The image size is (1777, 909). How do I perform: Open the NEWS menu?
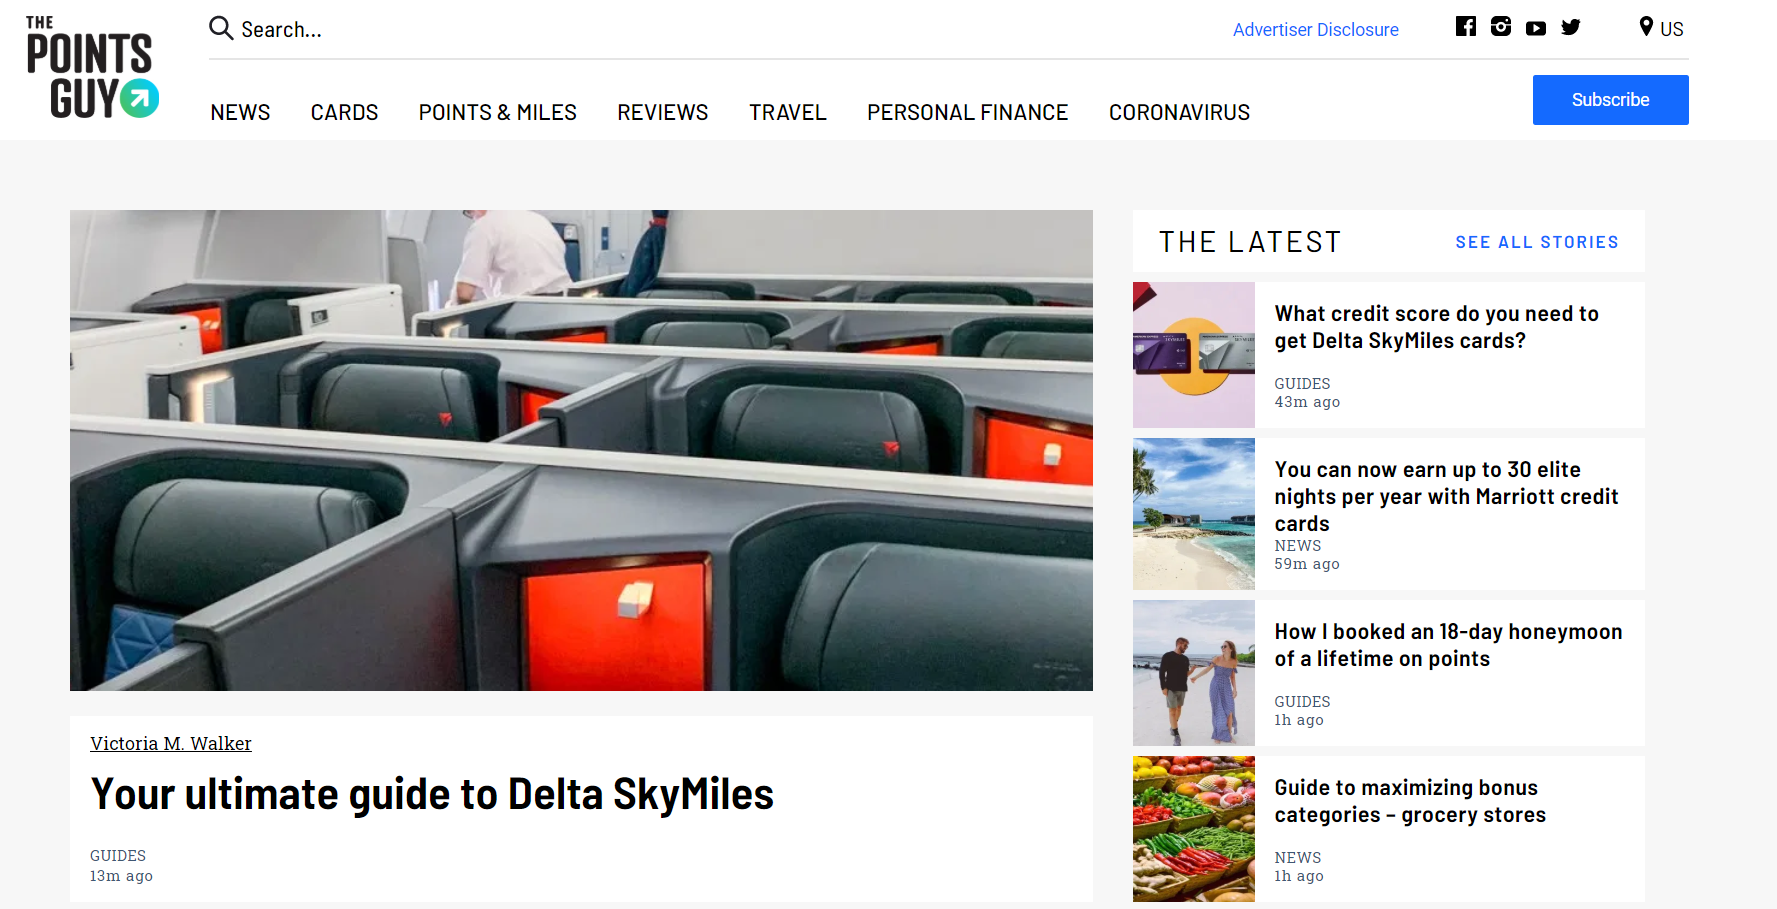coord(240,112)
